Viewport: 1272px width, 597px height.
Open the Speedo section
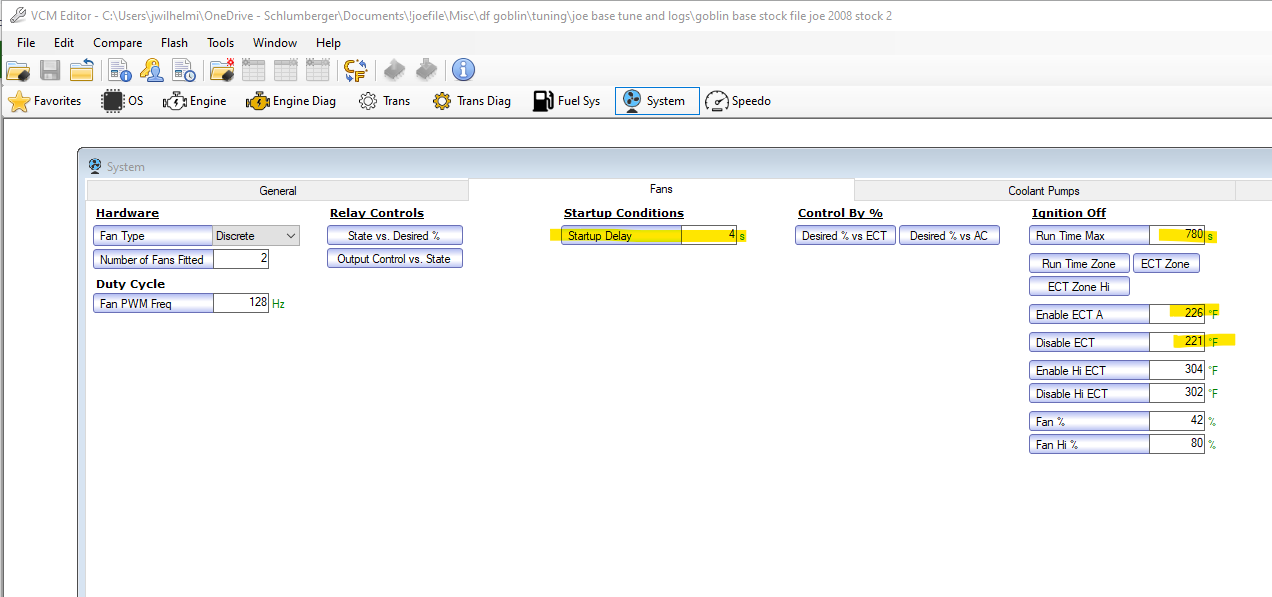(x=739, y=101)
